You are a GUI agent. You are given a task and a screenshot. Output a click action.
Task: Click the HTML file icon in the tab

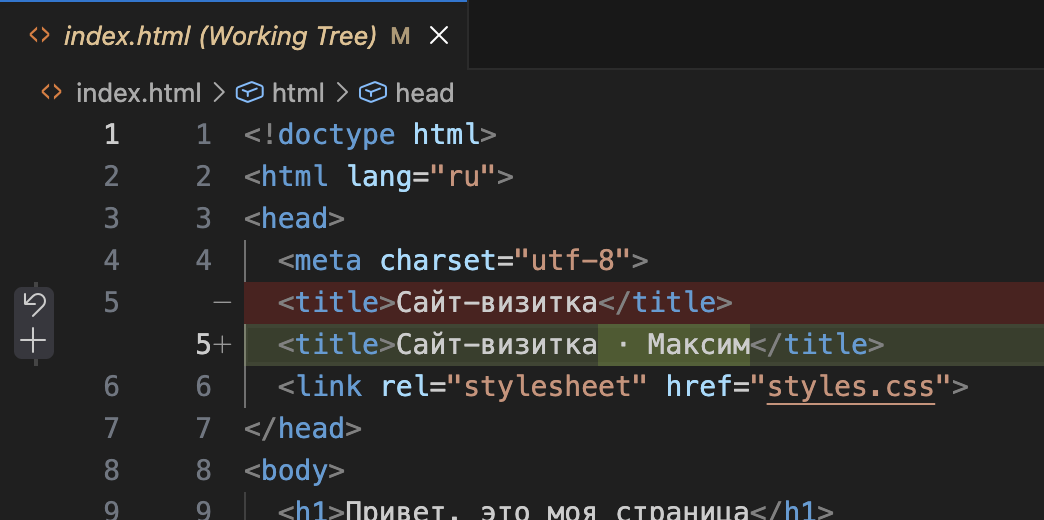[x=40, y=35]
